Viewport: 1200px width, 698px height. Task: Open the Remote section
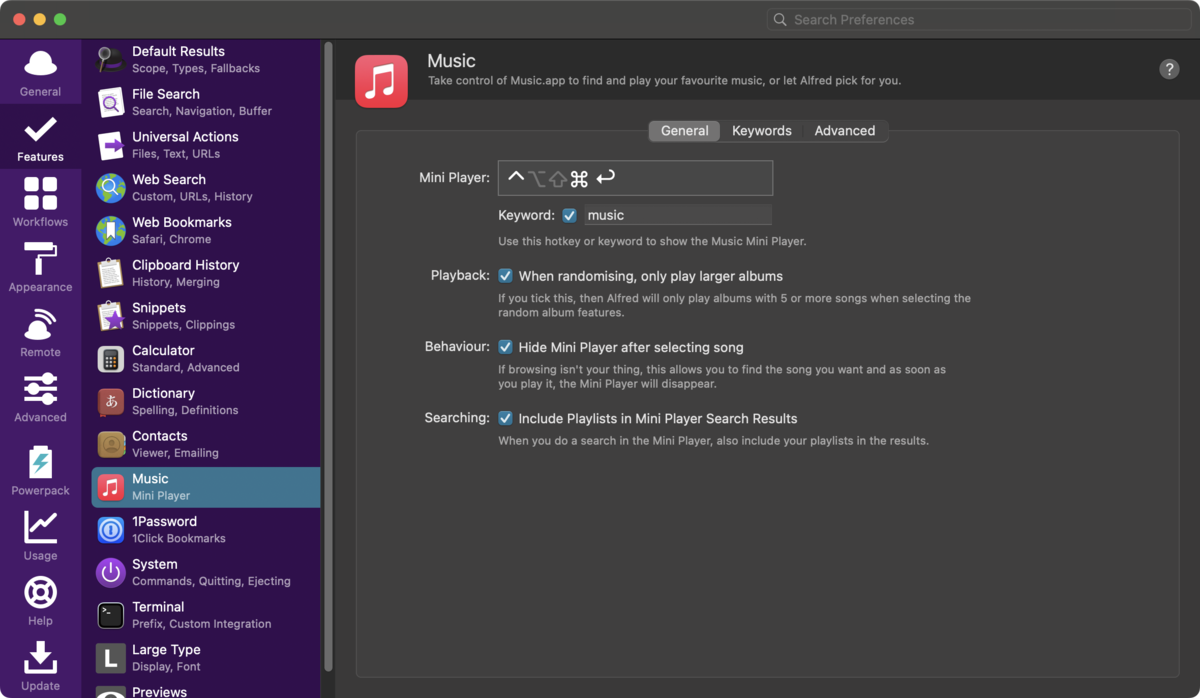(40, 332)
